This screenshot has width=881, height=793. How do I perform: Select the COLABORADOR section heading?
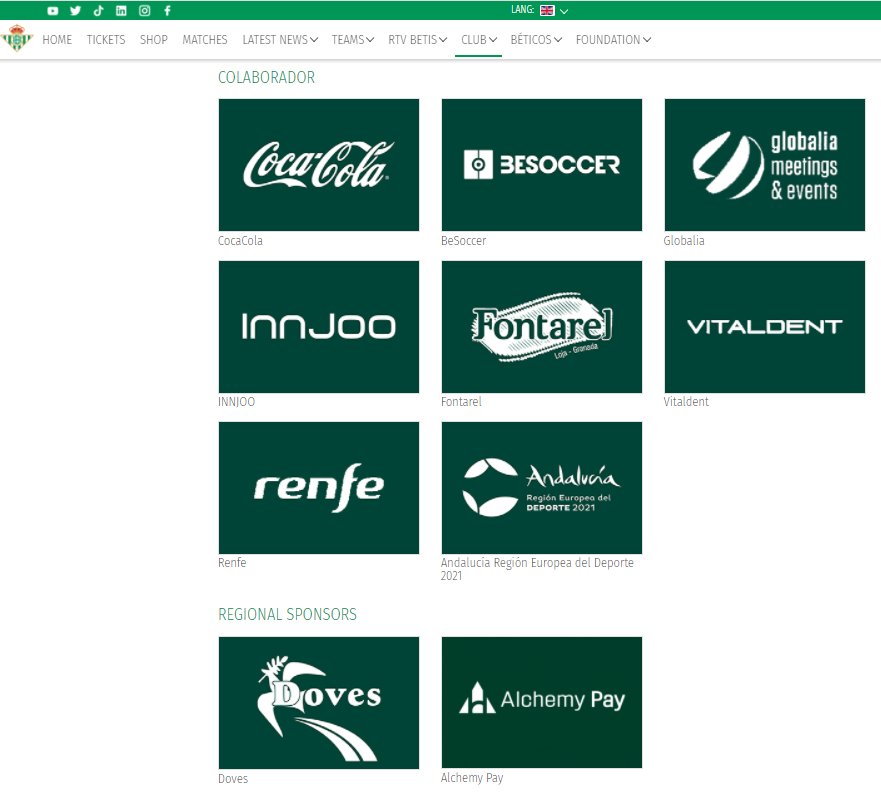tap(266, 78)
